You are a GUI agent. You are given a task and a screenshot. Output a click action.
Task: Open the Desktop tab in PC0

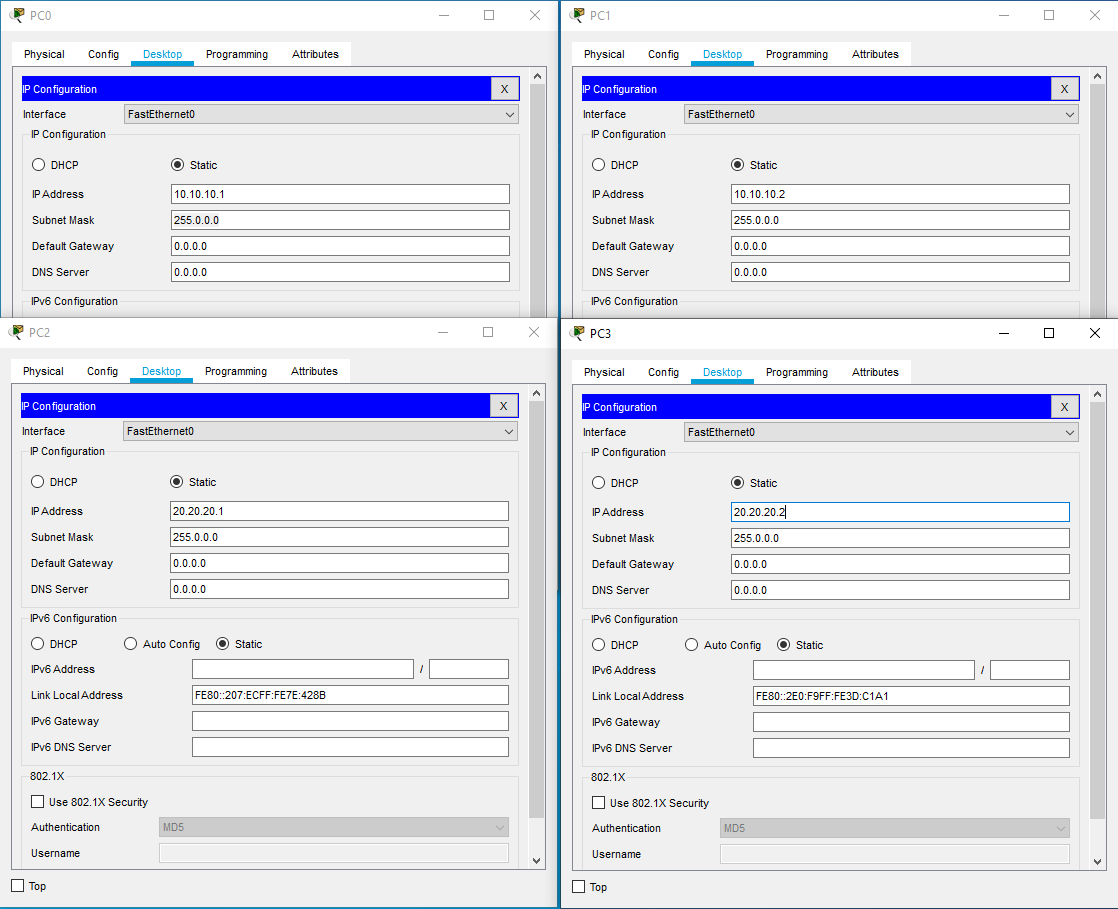tap(163, 54)
